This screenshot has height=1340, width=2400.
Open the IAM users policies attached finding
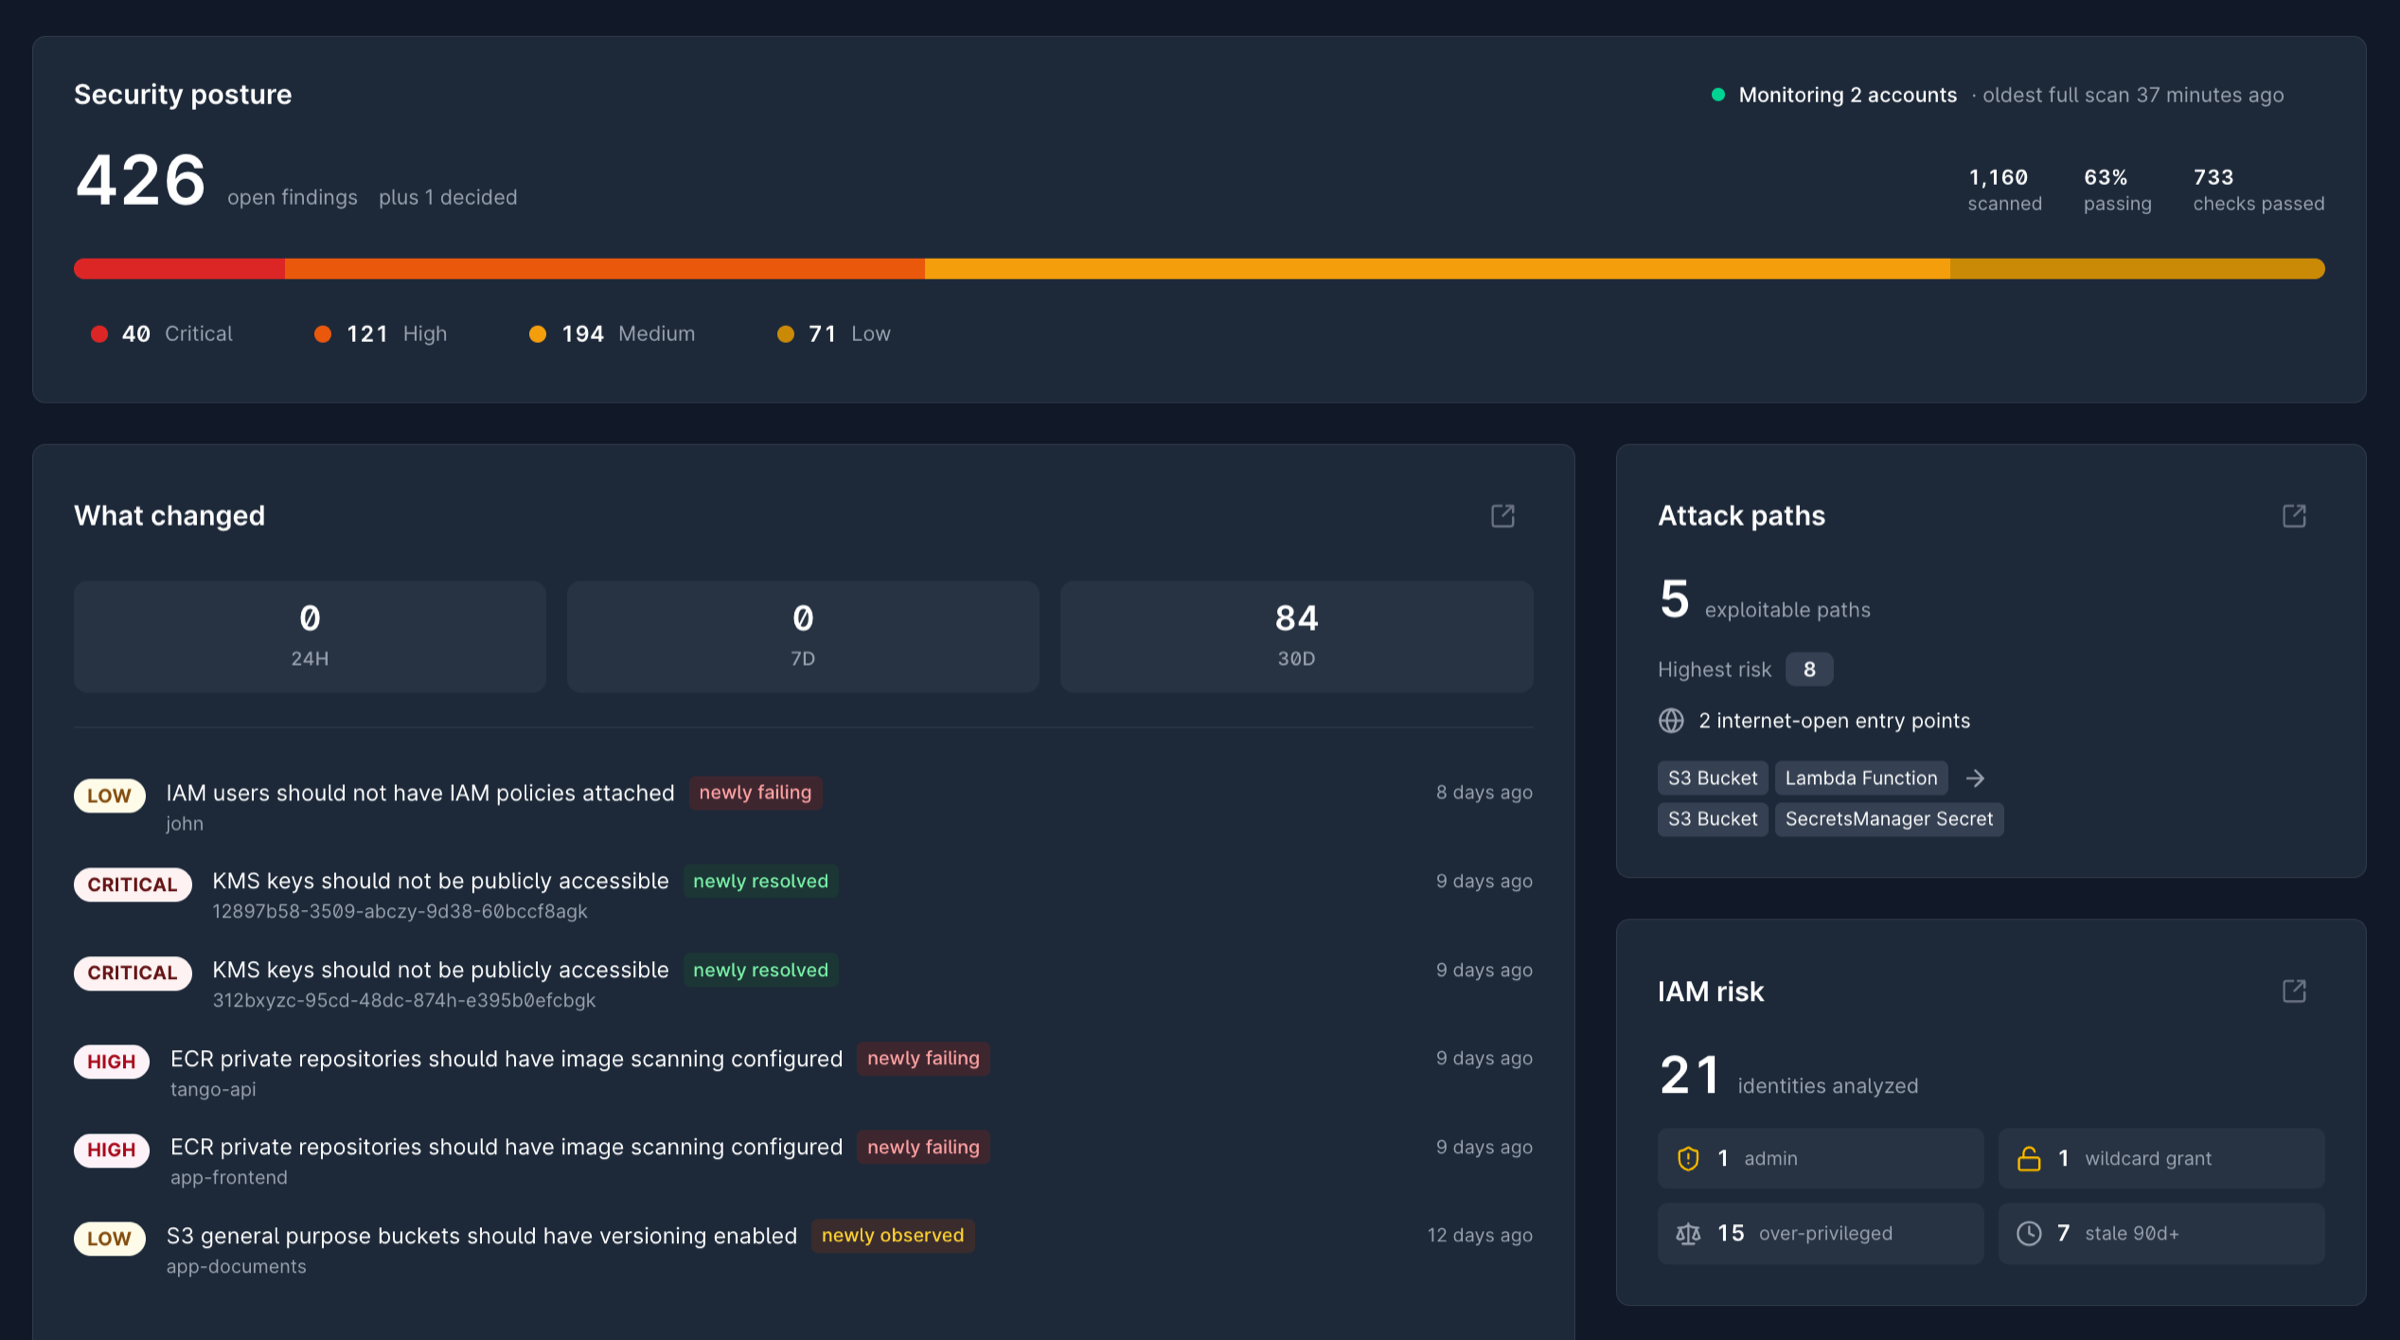click(803, 806)
